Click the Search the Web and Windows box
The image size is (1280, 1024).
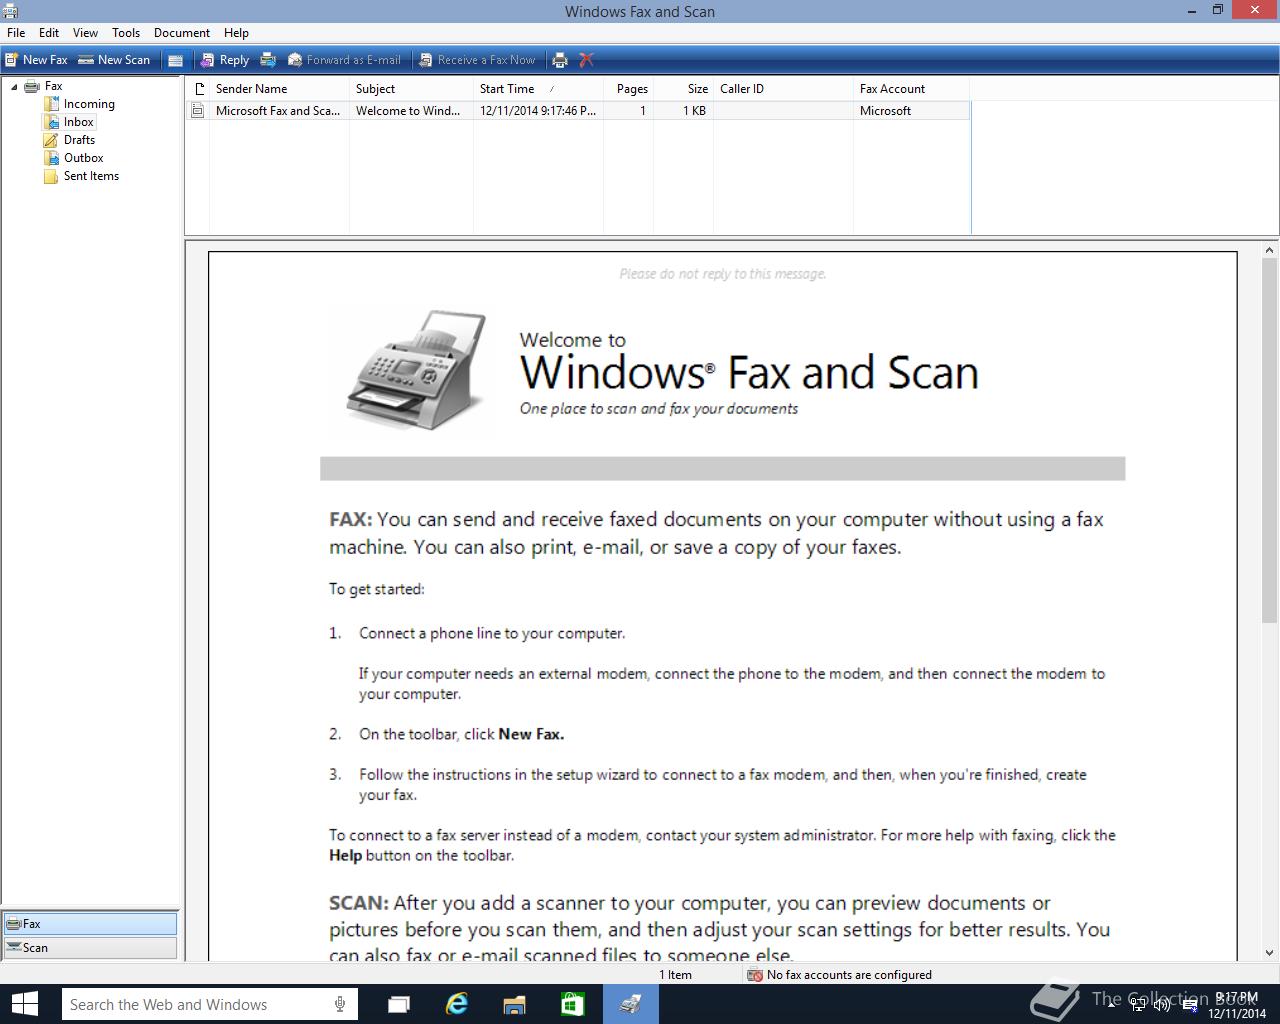[209, 1004]
